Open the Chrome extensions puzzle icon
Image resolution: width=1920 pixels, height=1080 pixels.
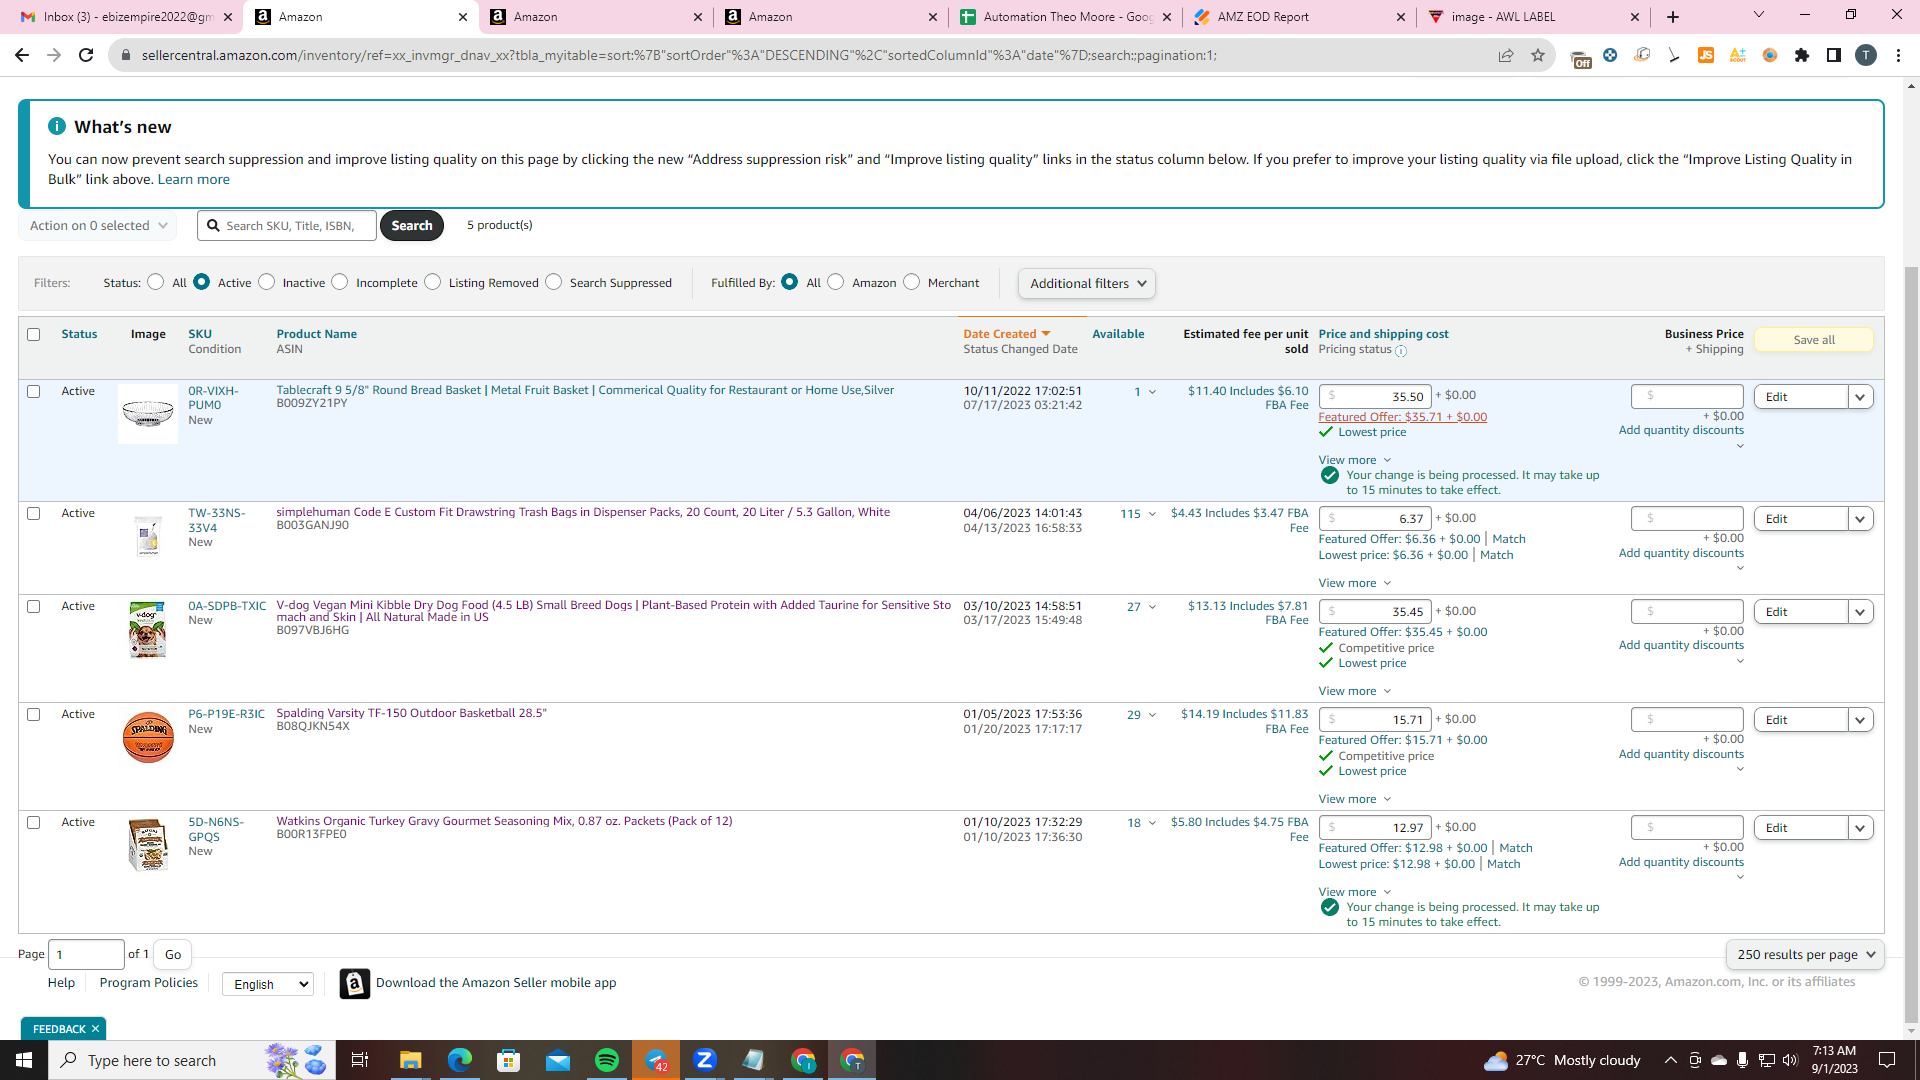1802,55
